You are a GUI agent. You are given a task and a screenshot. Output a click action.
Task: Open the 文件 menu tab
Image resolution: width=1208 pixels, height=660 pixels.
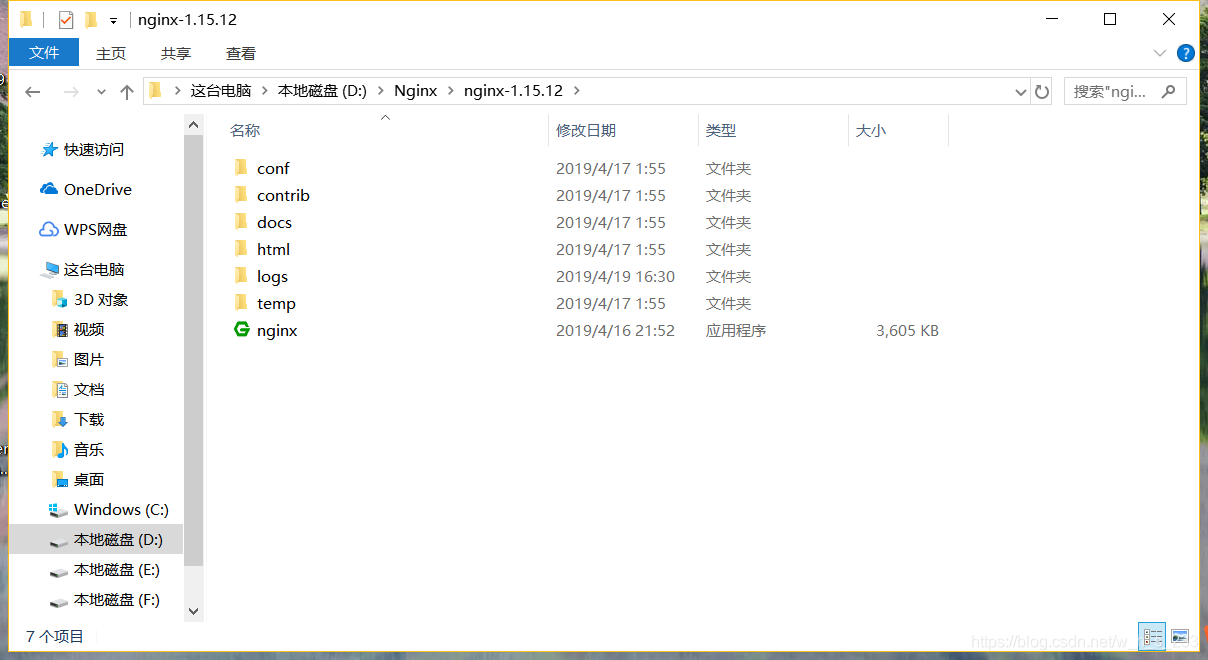[x=44, y=53]
